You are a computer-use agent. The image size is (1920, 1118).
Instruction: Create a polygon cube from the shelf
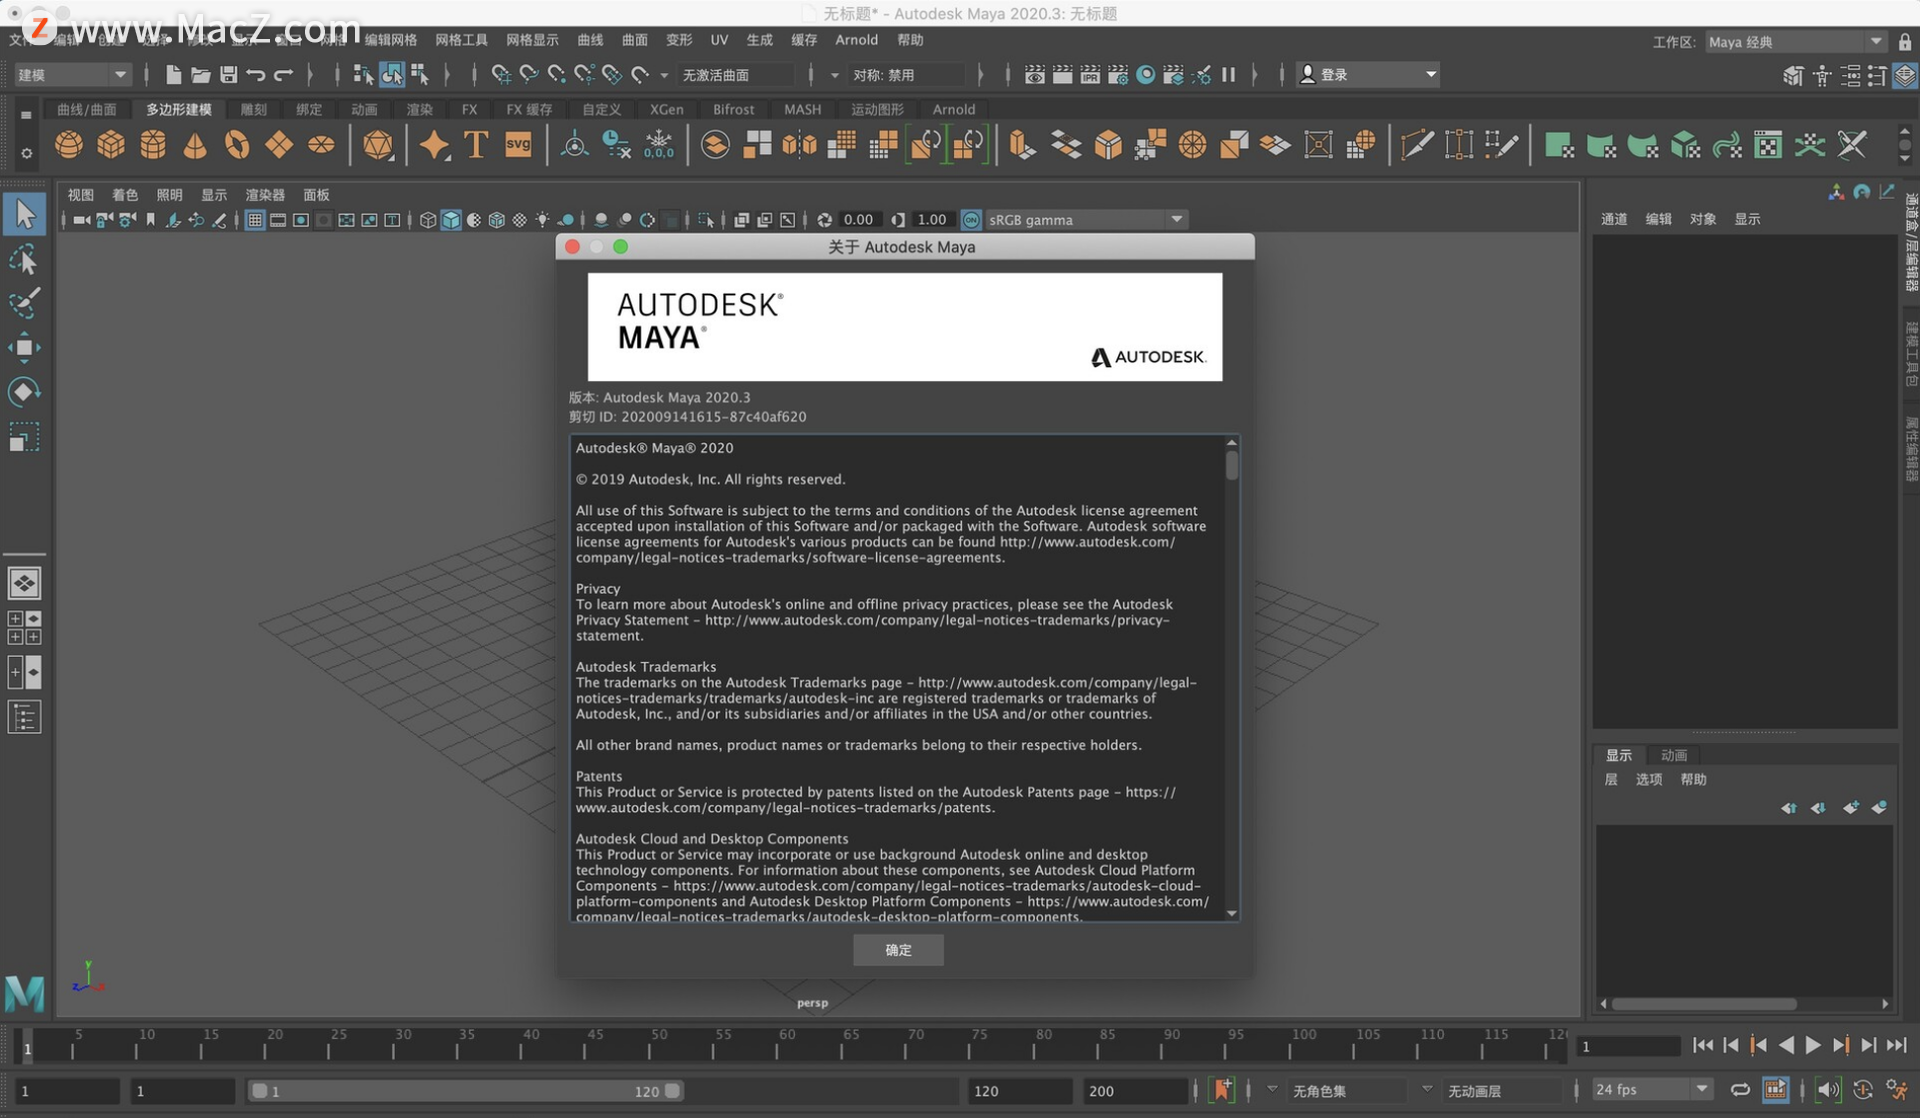click(x=111, y=145)
